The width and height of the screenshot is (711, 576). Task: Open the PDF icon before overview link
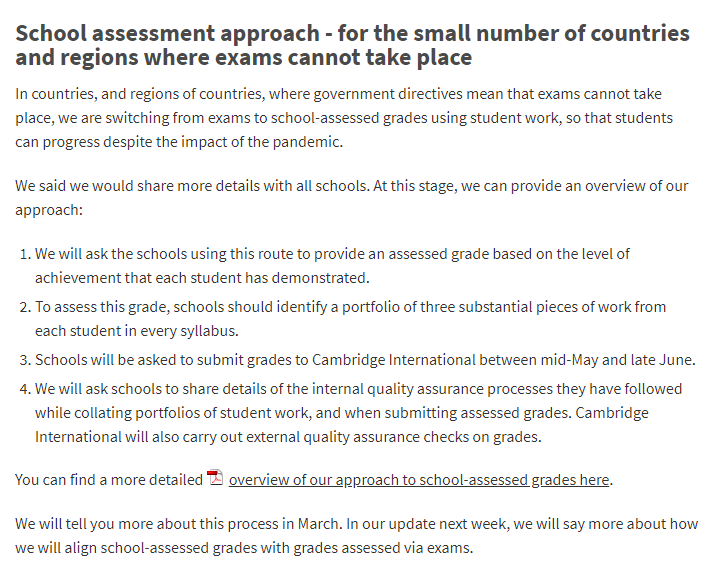pos(215,478)
